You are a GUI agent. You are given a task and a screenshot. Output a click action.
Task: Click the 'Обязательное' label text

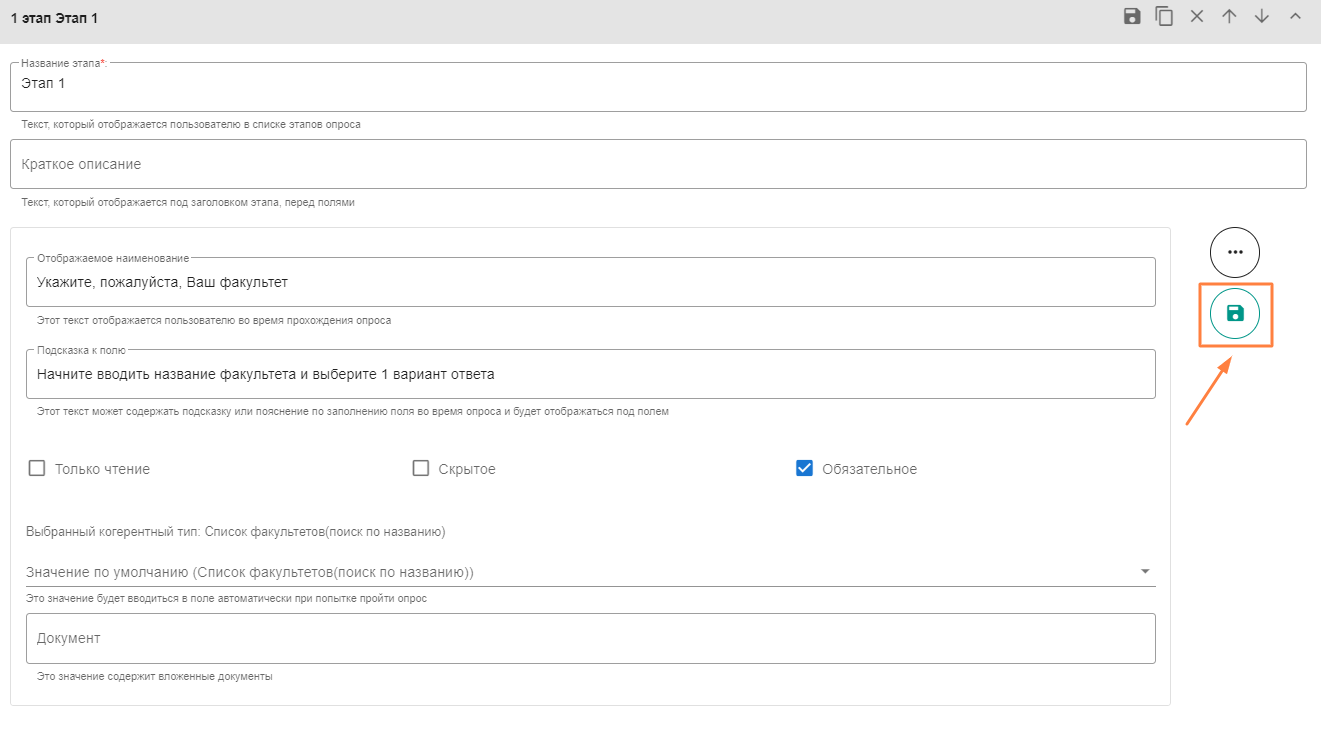[x=869, y=469]
